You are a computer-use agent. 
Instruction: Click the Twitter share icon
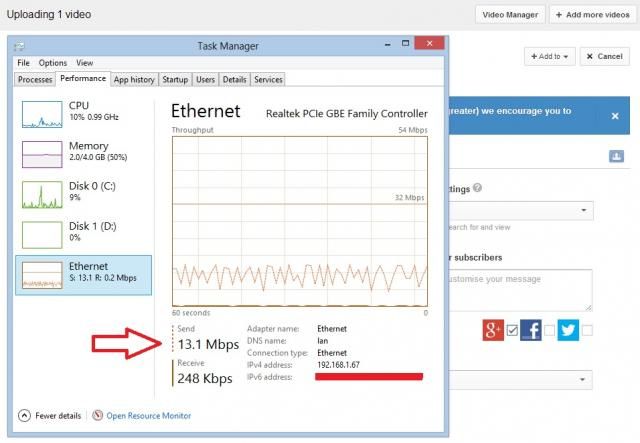[568, 330]
